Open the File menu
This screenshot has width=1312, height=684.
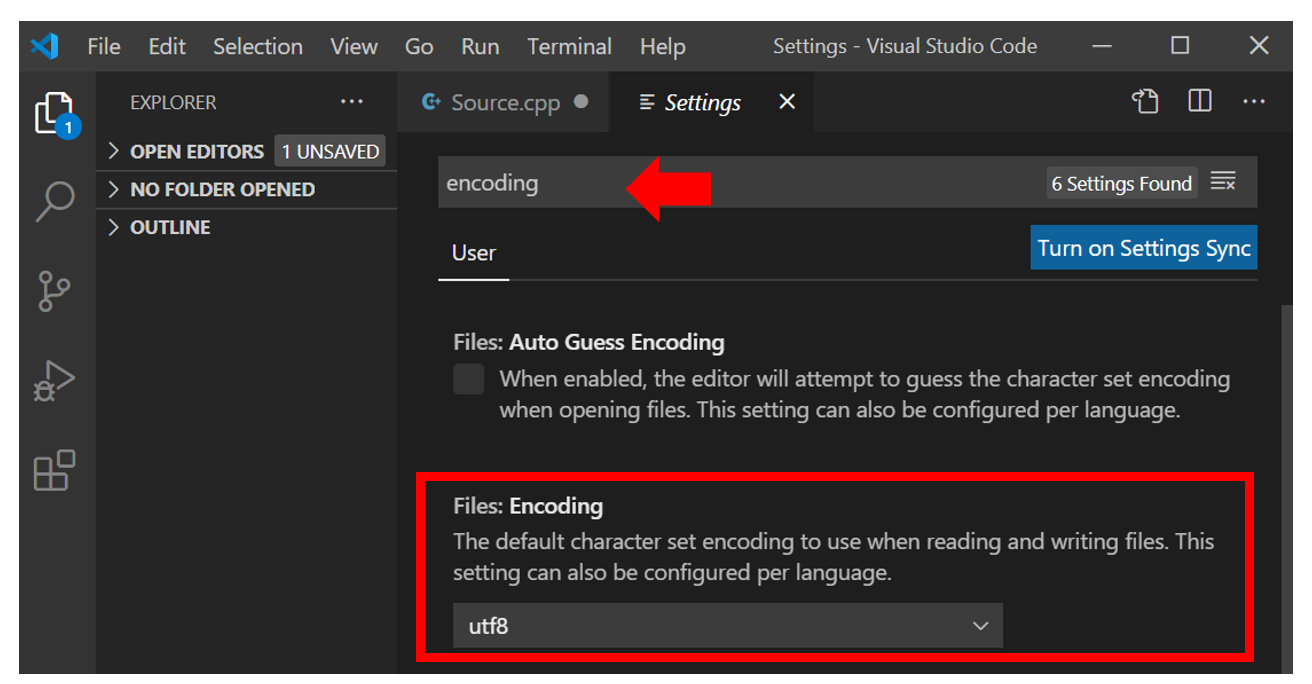[104, 46]
